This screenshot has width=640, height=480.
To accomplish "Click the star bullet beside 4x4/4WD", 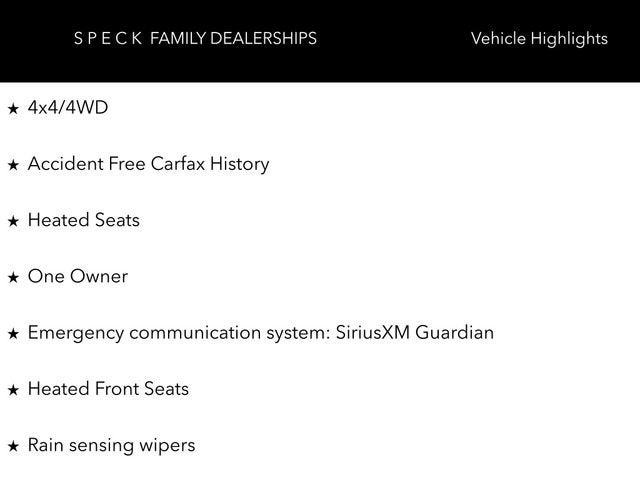I will pos(13,108).
